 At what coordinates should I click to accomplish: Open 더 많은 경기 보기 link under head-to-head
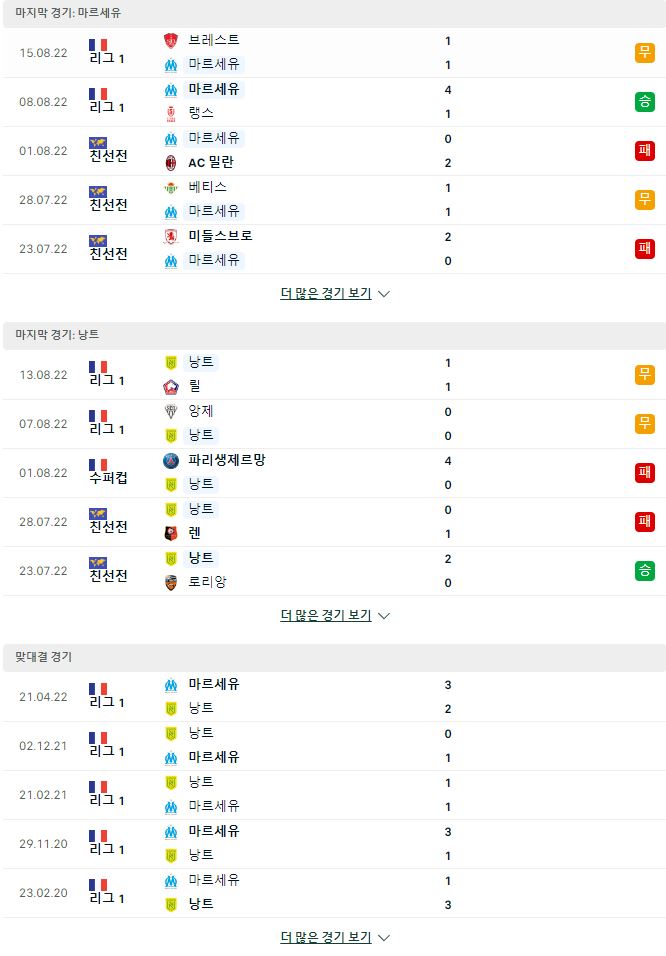coord(326,937)
